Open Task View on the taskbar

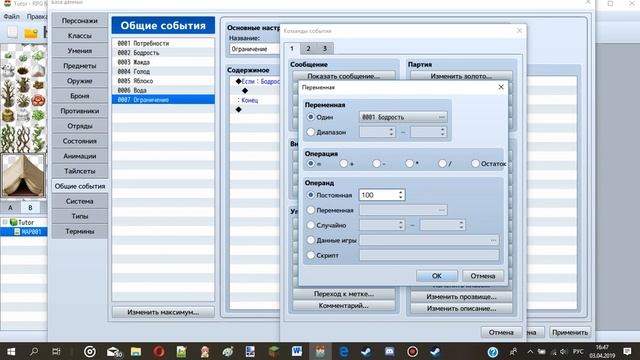[x=56, y=351]
